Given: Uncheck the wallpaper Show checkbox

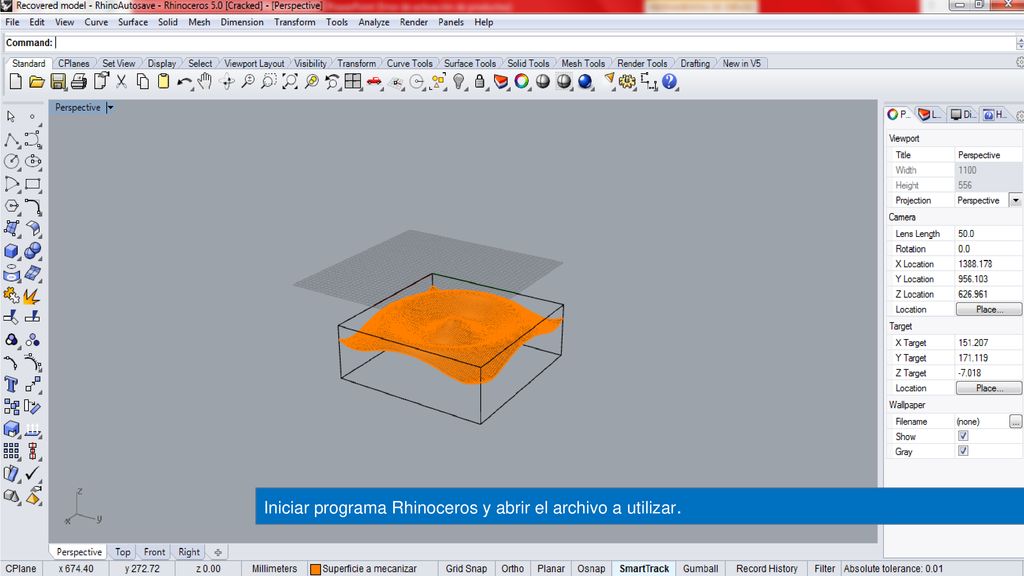Looking at the screenshot, I should point(963,436).
